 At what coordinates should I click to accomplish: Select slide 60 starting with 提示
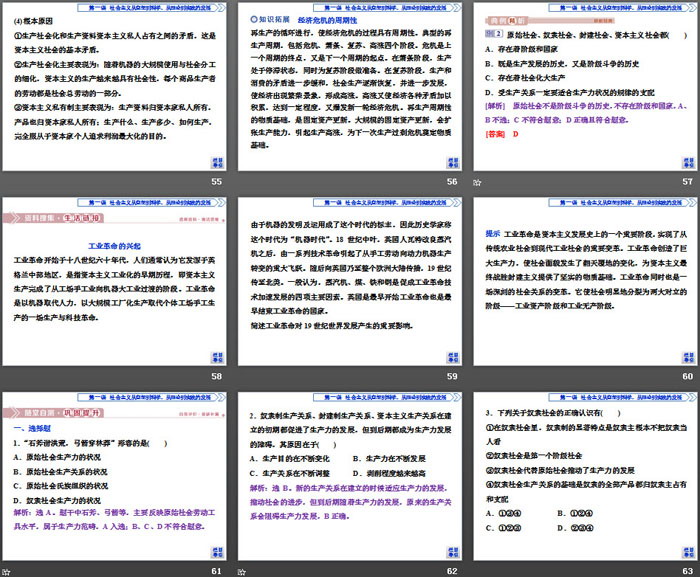coord(583,280)
